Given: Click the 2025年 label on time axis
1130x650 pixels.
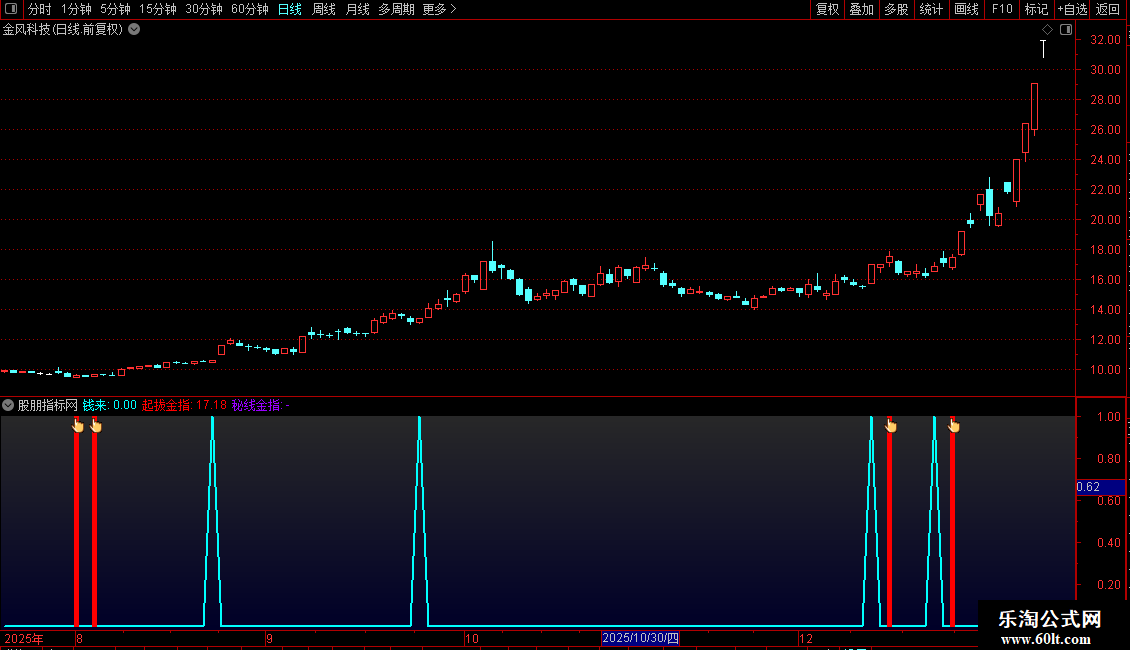Looking at the screenshot, I should coord(24,638).
